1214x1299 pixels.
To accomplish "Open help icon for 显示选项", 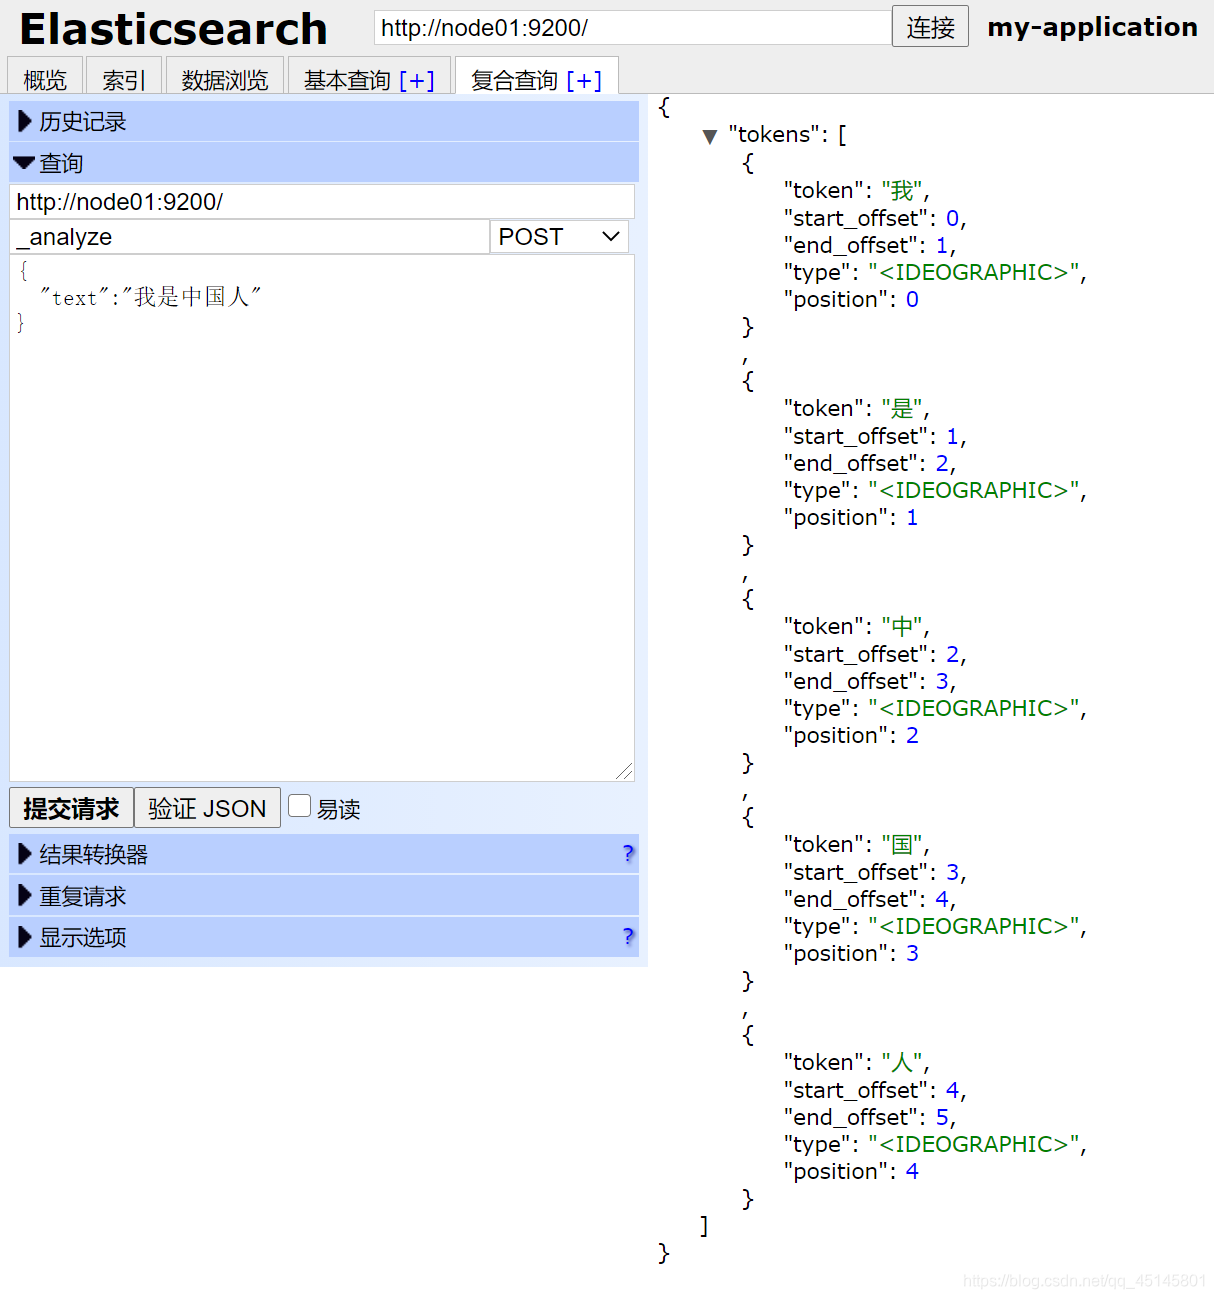I will coord(628,936).
